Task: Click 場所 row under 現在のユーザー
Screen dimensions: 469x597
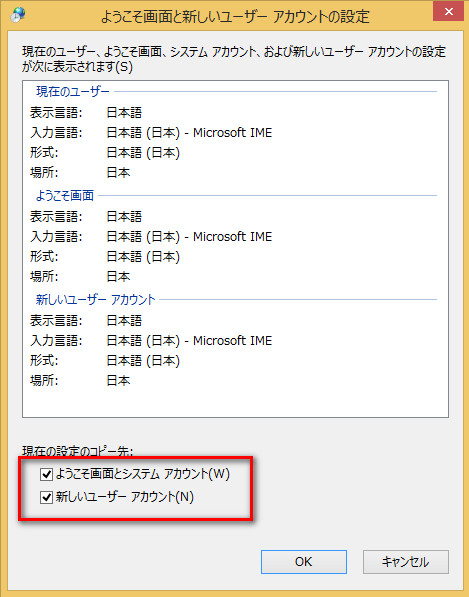Action: coord(80,172)
